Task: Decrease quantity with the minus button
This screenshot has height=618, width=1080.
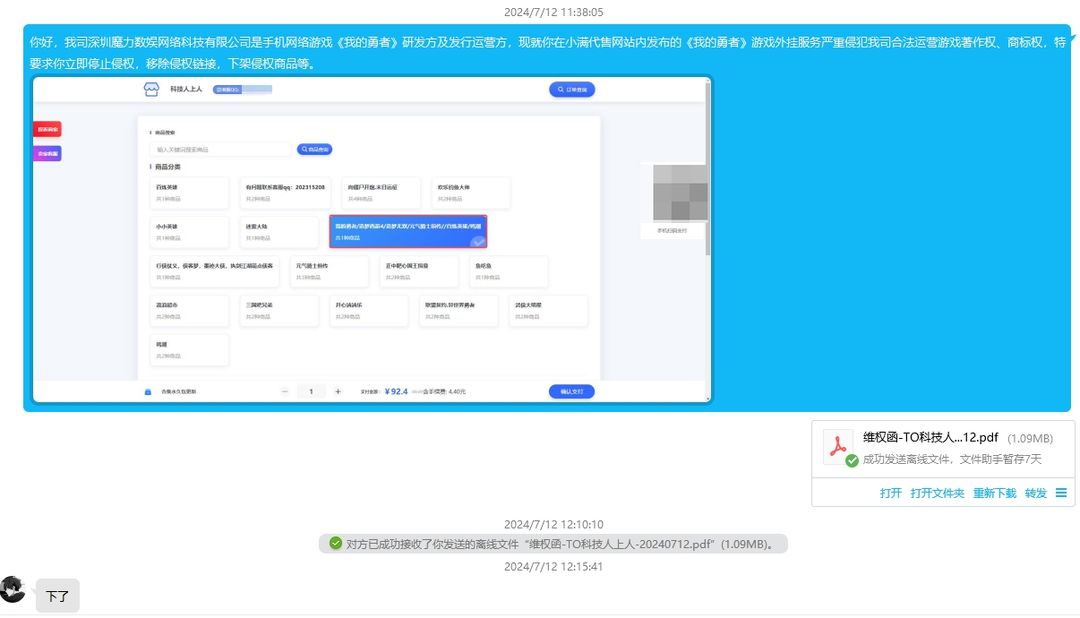Action: (x=284, y=391)
